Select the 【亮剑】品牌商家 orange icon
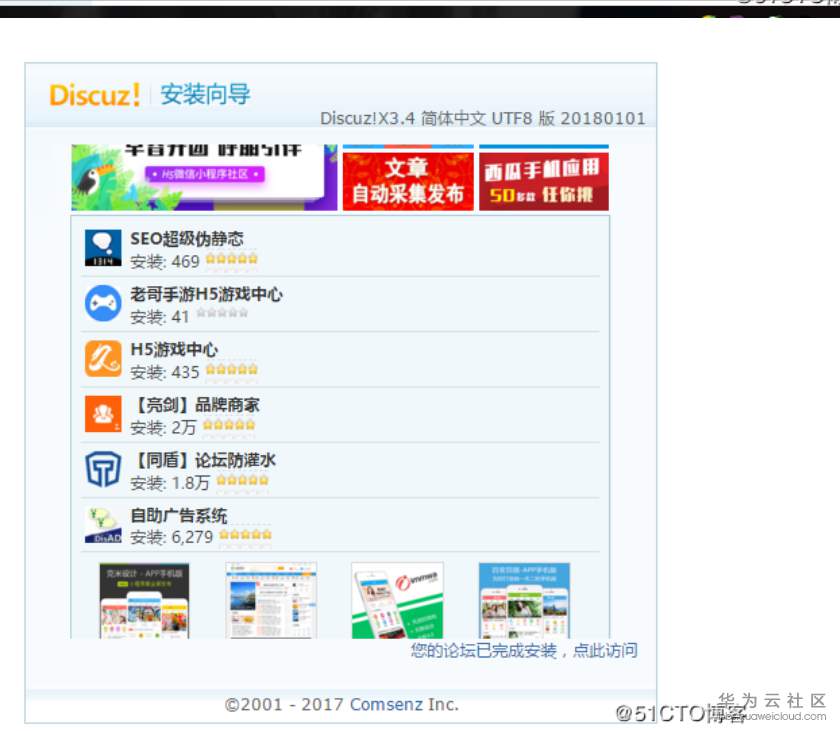This screenshot has width=840, height=731. tap(103, 413)
